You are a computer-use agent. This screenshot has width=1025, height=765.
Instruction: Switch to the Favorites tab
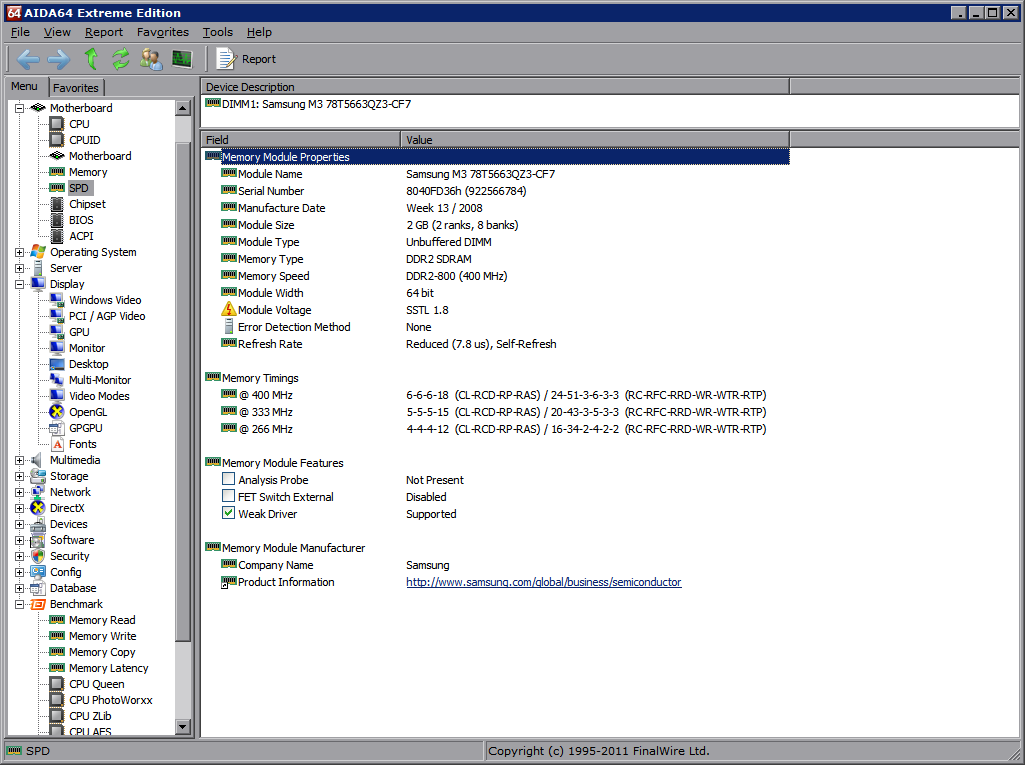pos(76,88)
